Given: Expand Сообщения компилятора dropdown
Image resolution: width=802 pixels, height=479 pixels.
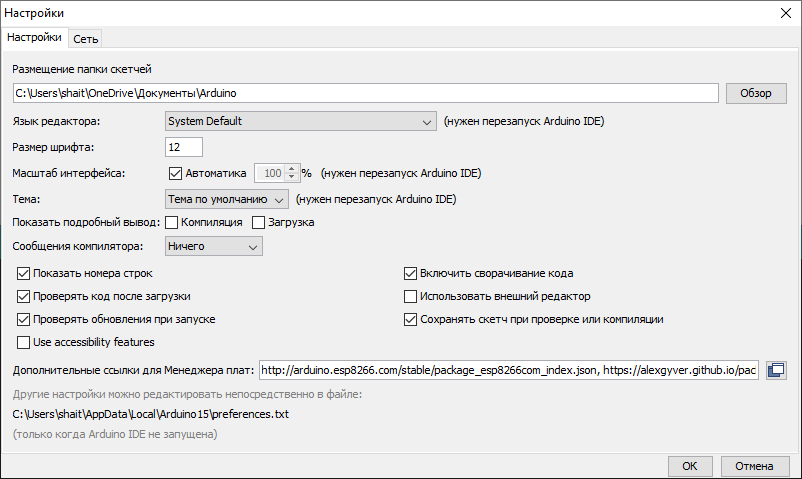Looking at the screenshot, I should [213, 245].
